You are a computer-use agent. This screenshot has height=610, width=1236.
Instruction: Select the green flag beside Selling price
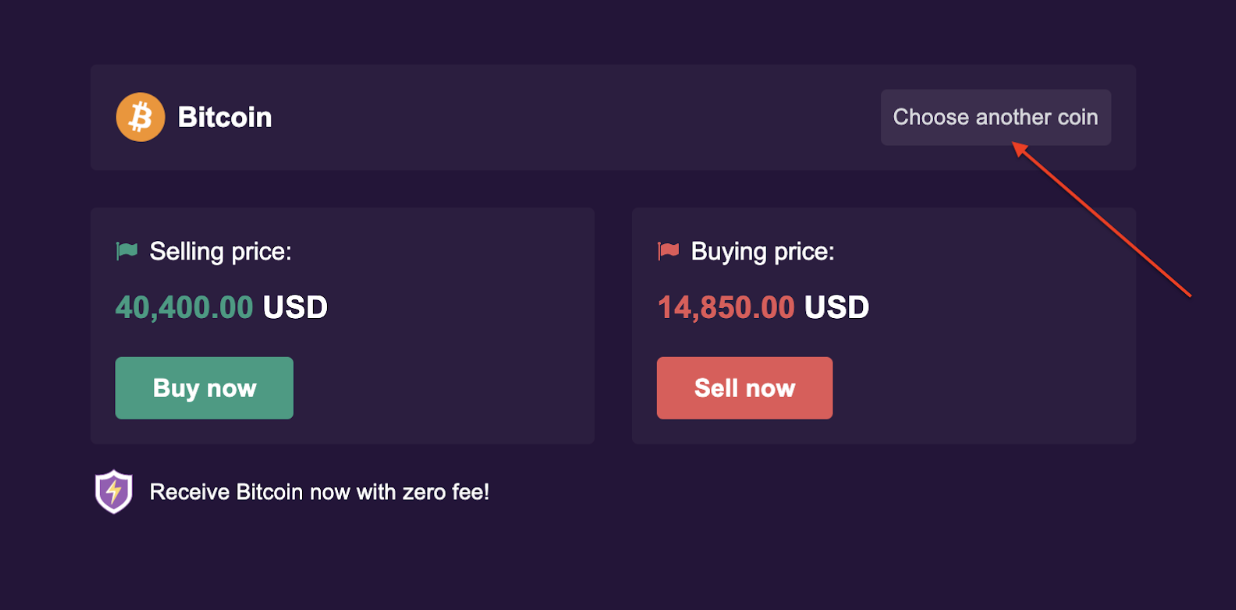pos(126,251)
